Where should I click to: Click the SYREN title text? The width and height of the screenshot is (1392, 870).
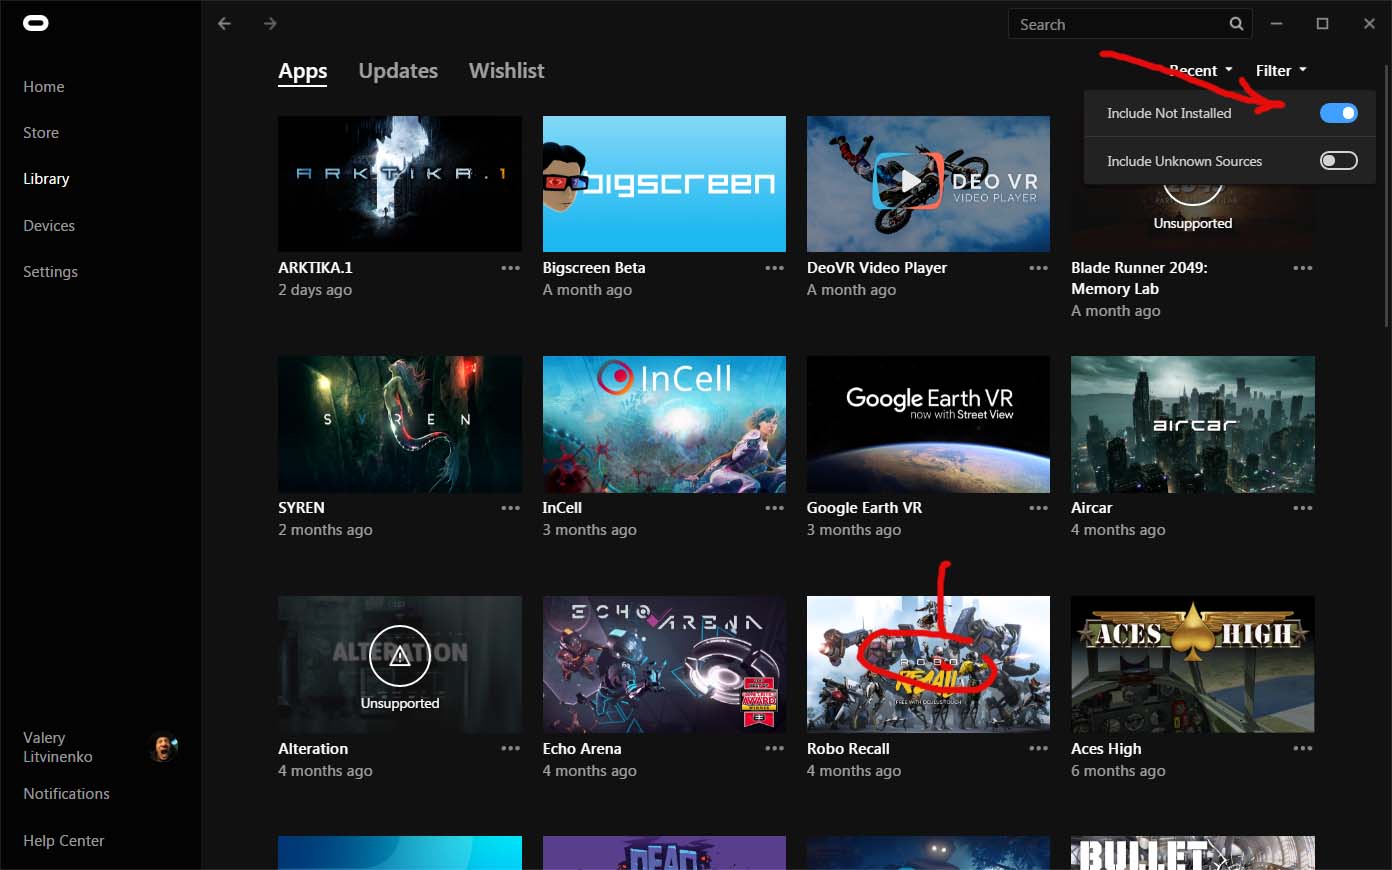pyautogui.click(x=301, y=508)
